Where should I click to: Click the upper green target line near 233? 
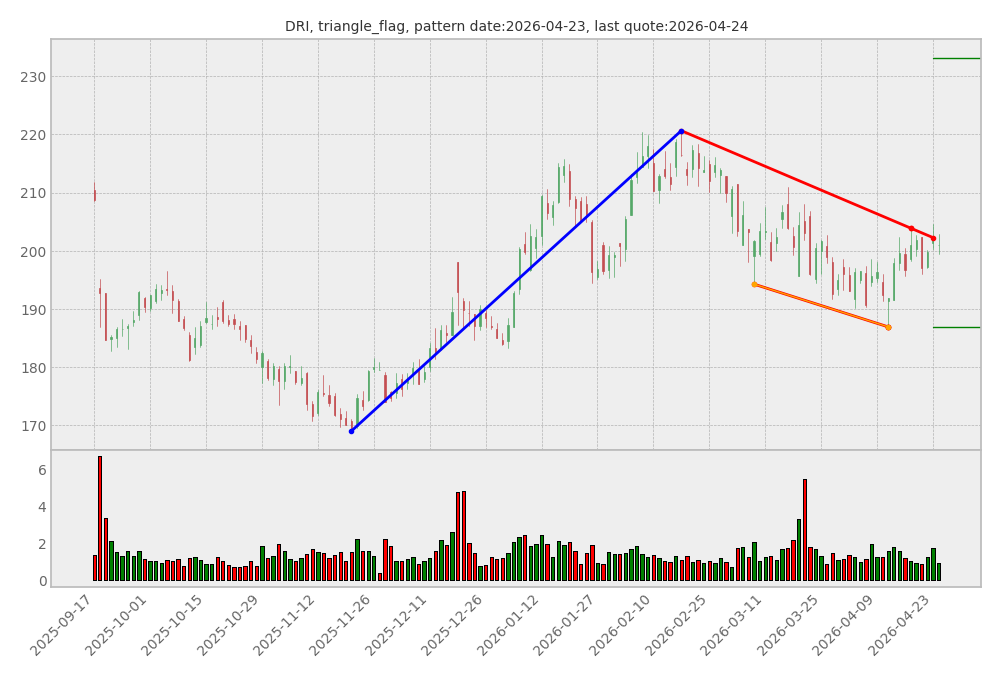[x=956, y=58]
